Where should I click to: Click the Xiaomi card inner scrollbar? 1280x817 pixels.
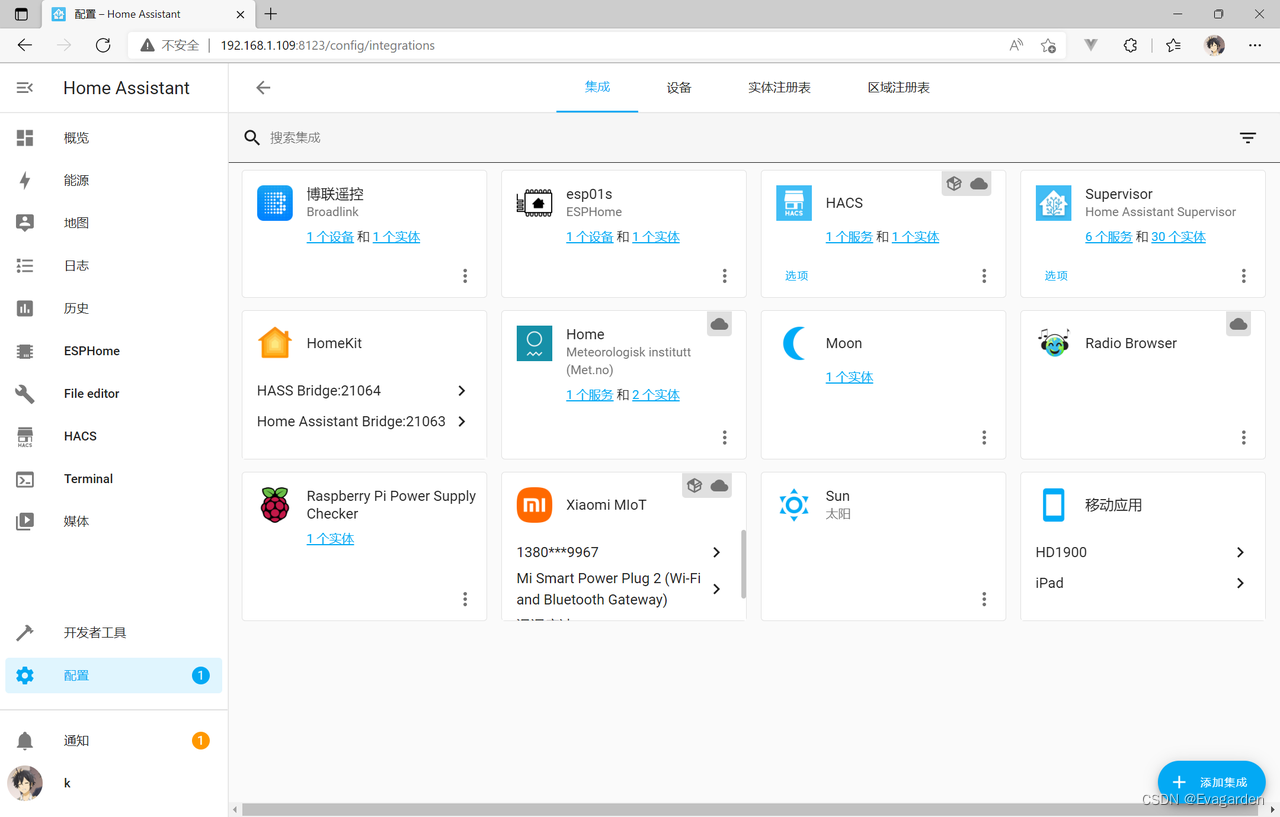[x=743, y=564]
